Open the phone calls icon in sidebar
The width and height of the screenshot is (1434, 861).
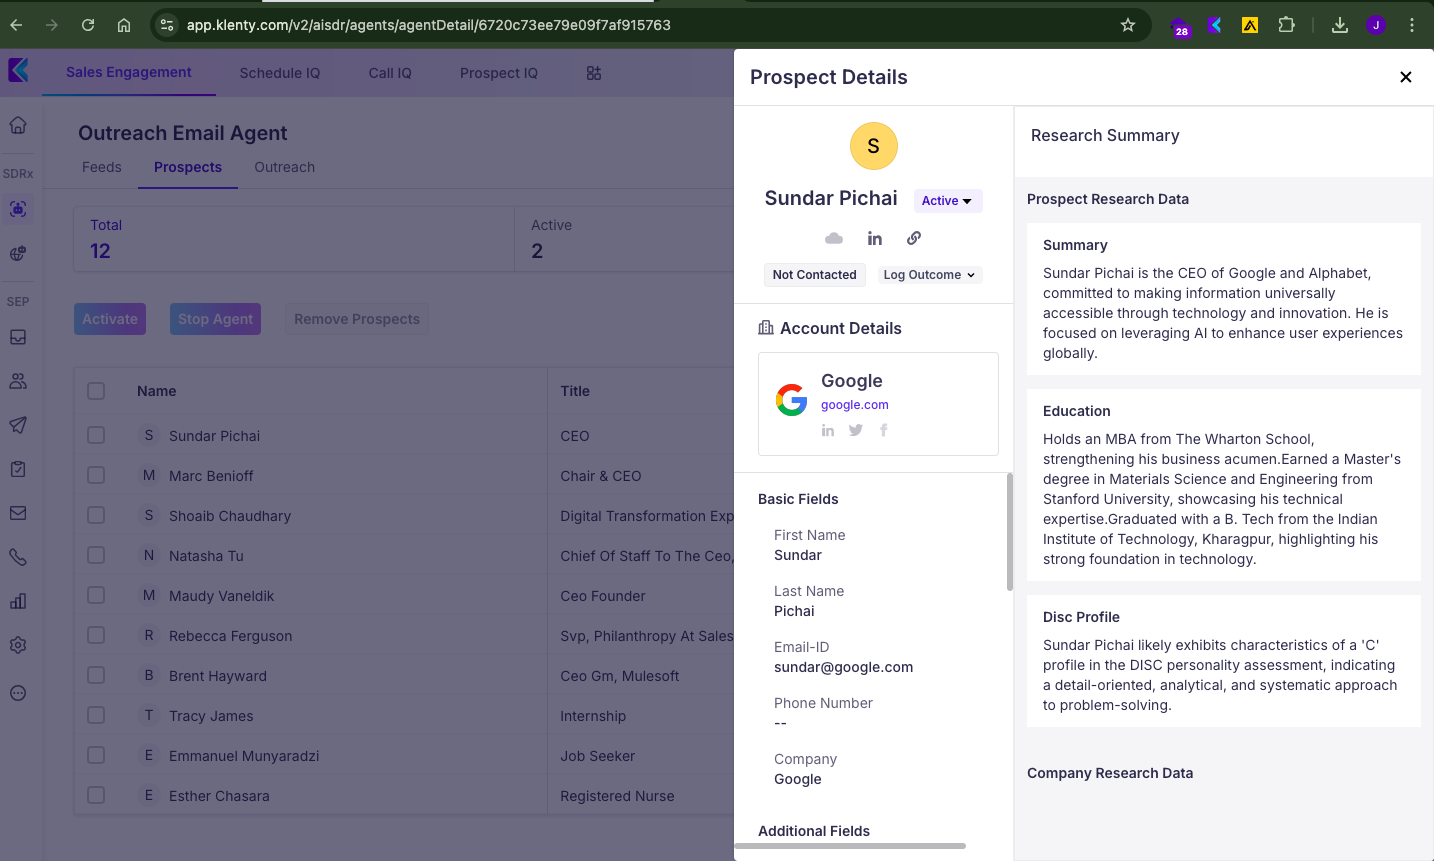click(x=18, y=557)
